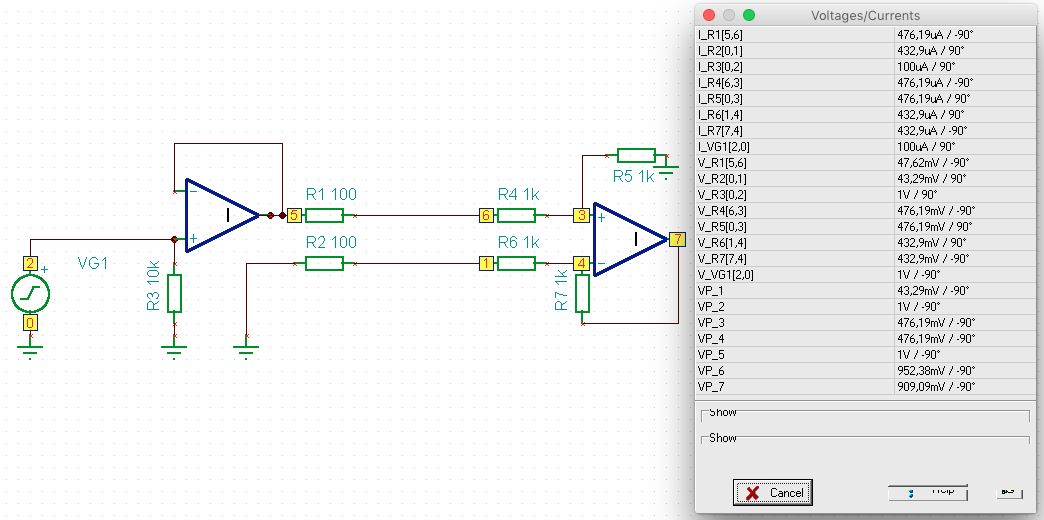The image size is (1044, 520).
Task: Click the VG1 voltage generator symbol
Action: [x=30, y=294]
